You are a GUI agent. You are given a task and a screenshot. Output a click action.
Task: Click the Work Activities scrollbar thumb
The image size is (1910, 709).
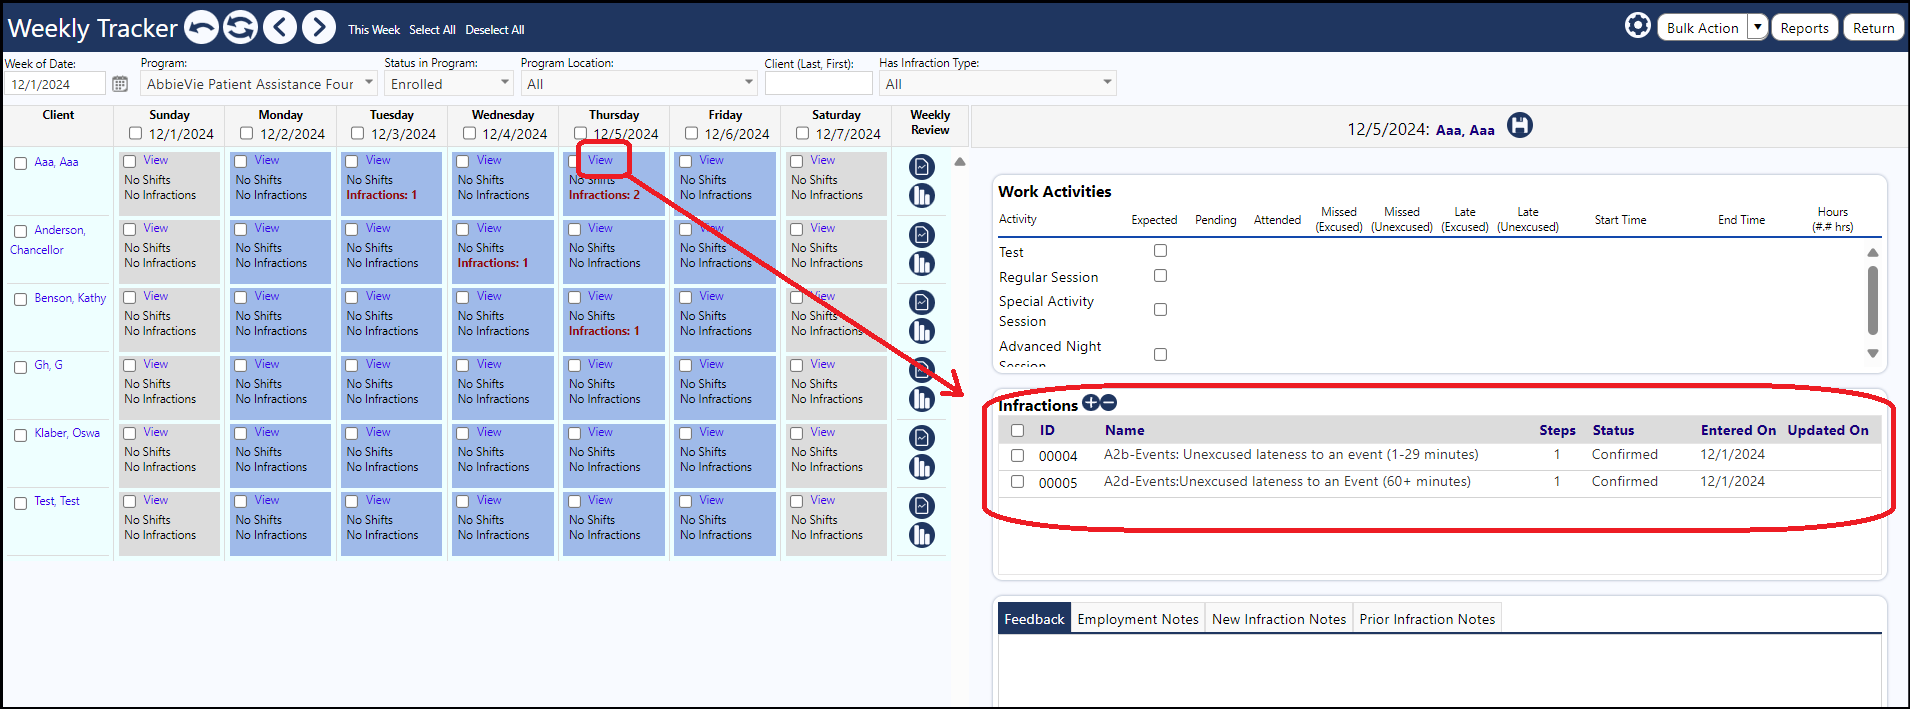(x=1873, y=300)
